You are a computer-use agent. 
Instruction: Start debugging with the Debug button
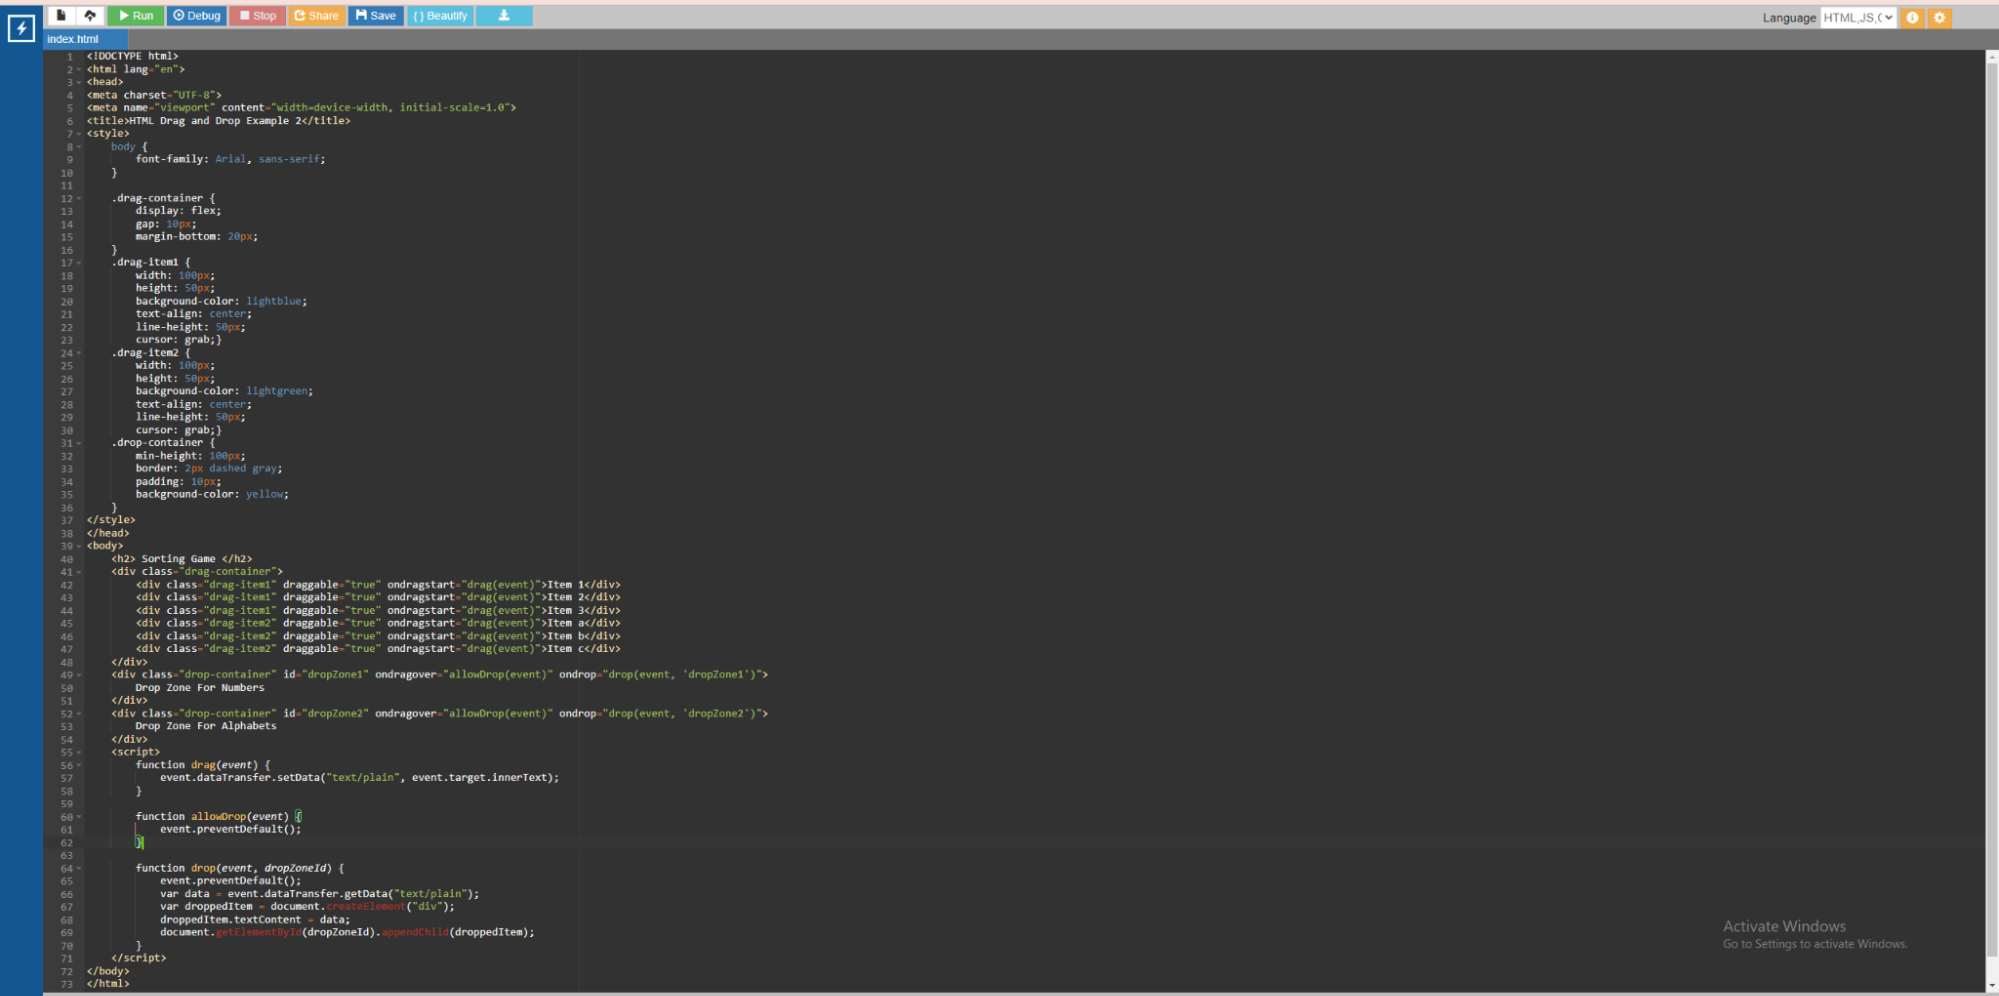tap(196, 15)
